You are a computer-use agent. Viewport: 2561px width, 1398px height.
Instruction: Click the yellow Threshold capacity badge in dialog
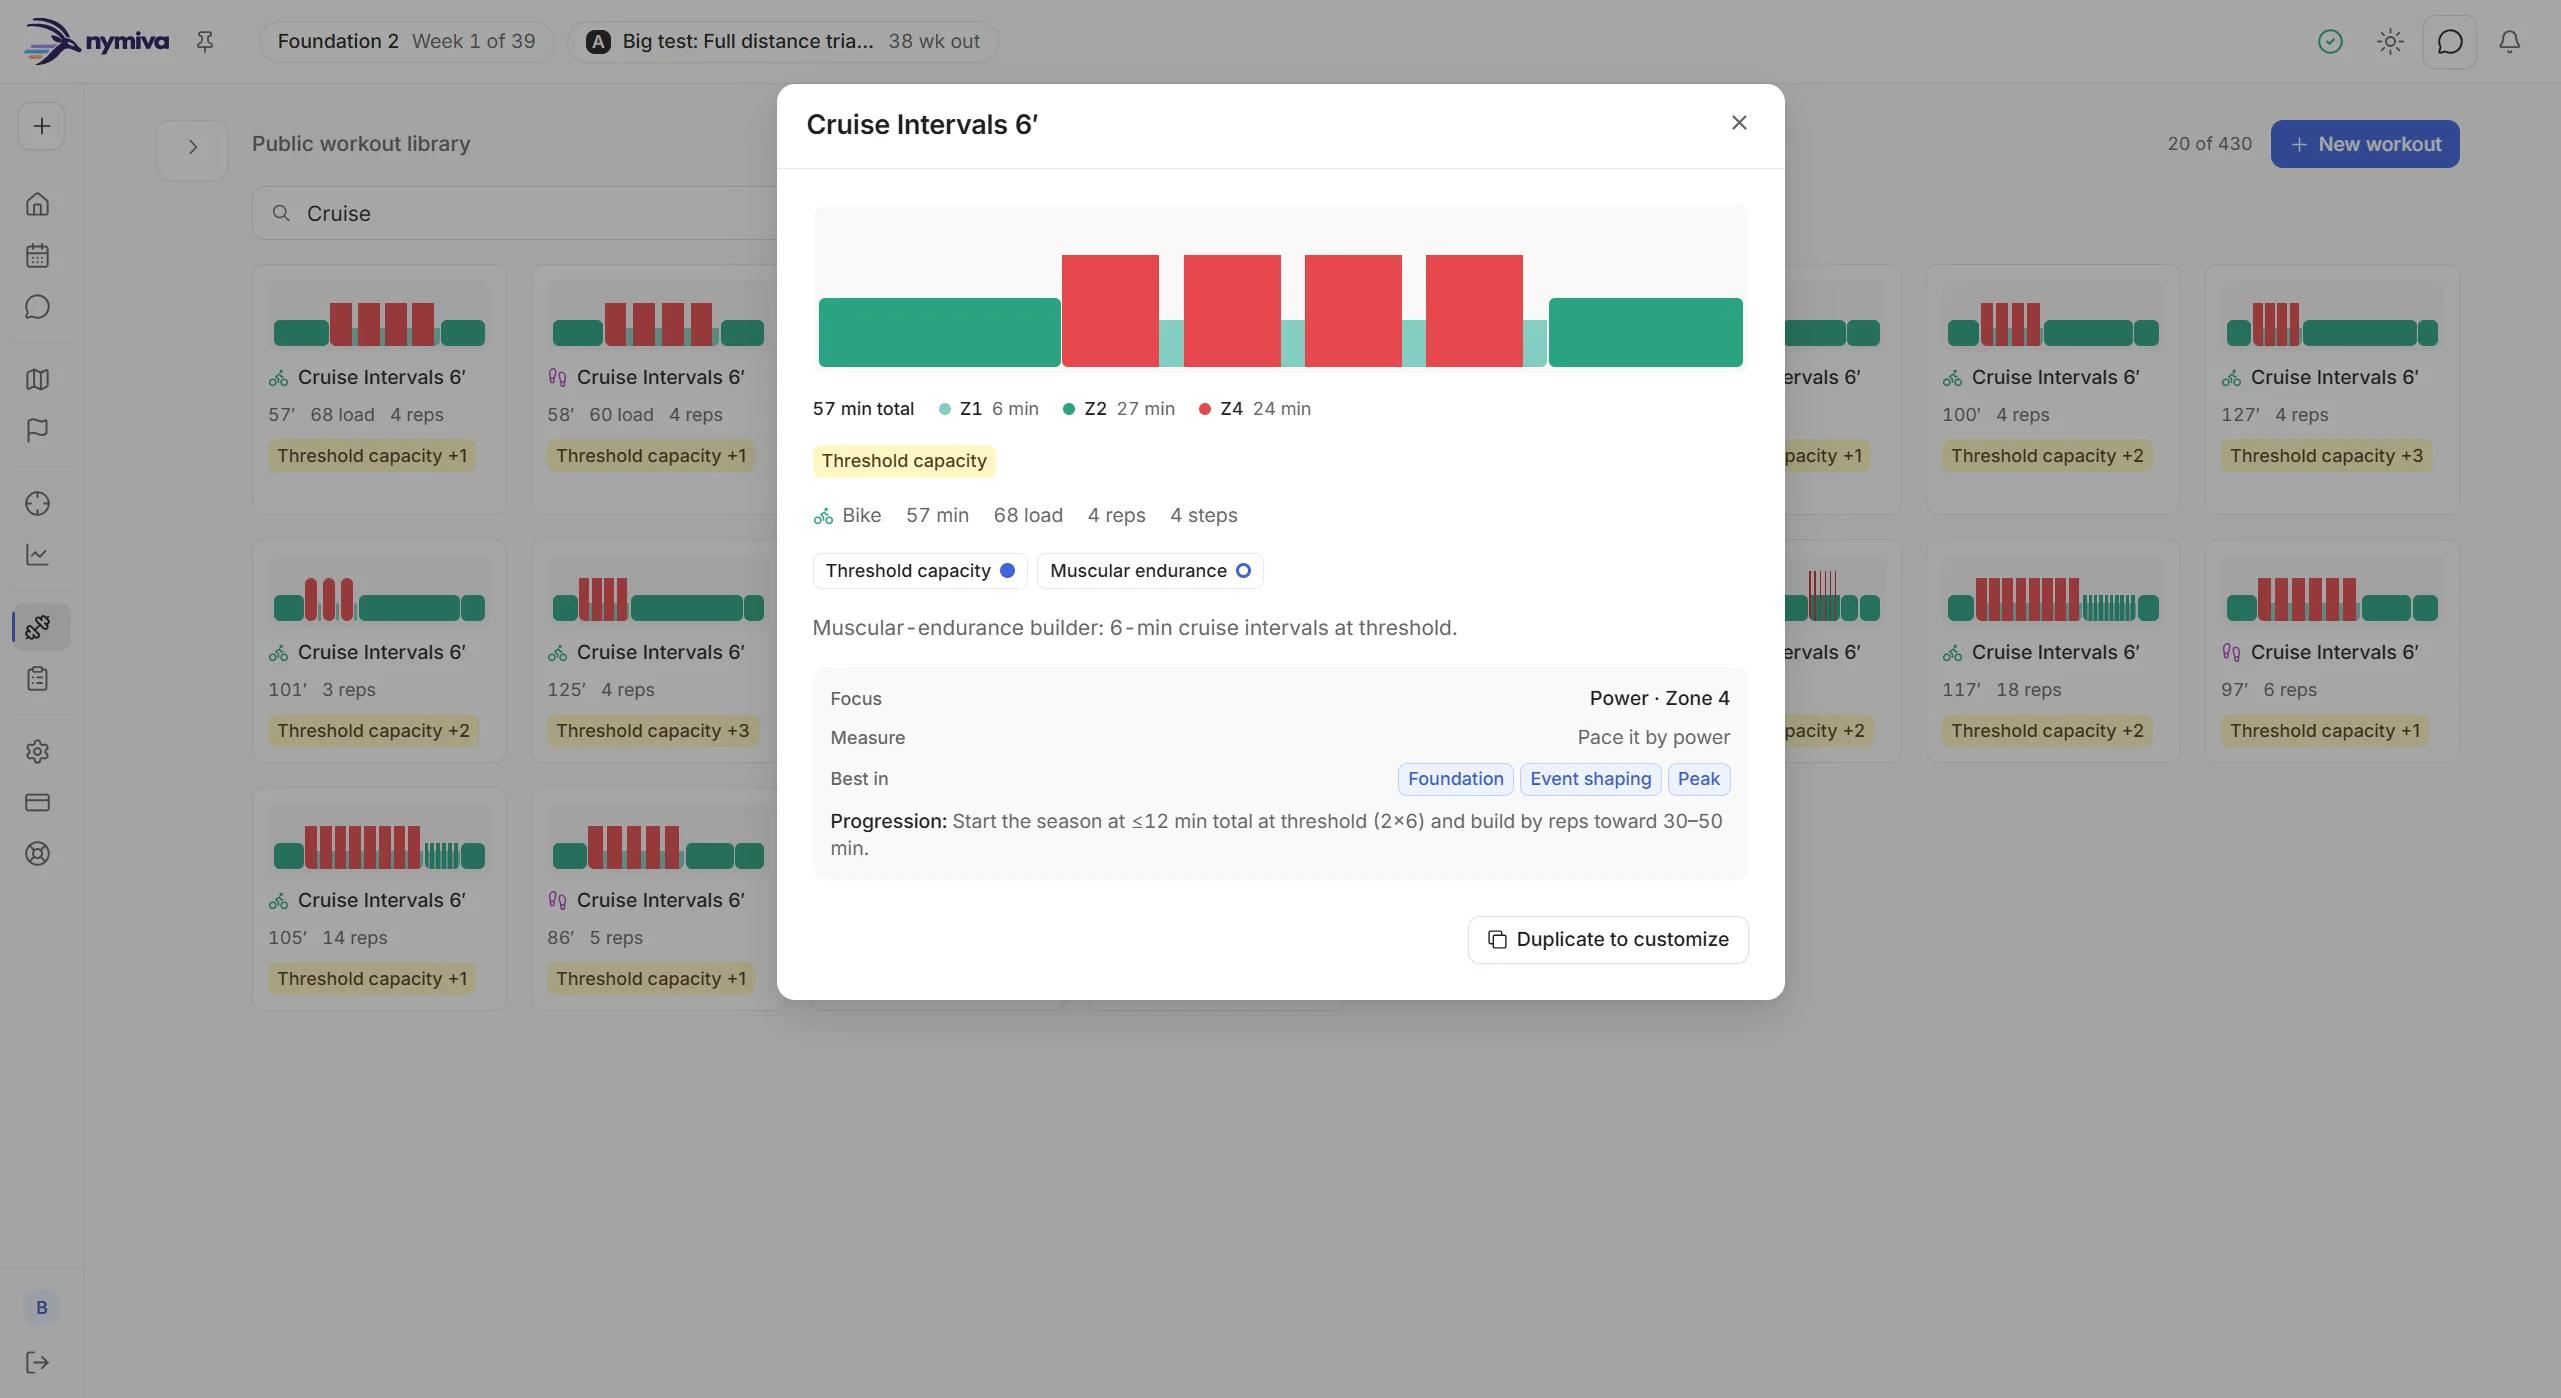[903, 461]
